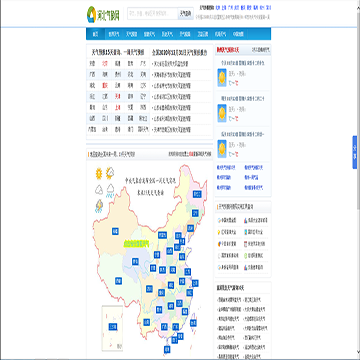Open the highlighted home tab in blue navigation bar

(96, 34)
